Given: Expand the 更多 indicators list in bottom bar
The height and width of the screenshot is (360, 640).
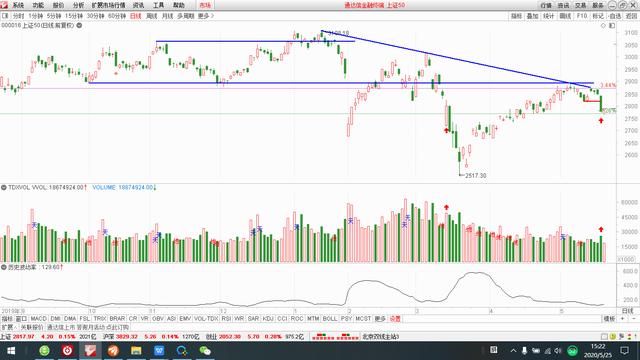Looking at the screenshot, I should click(380, 318).
